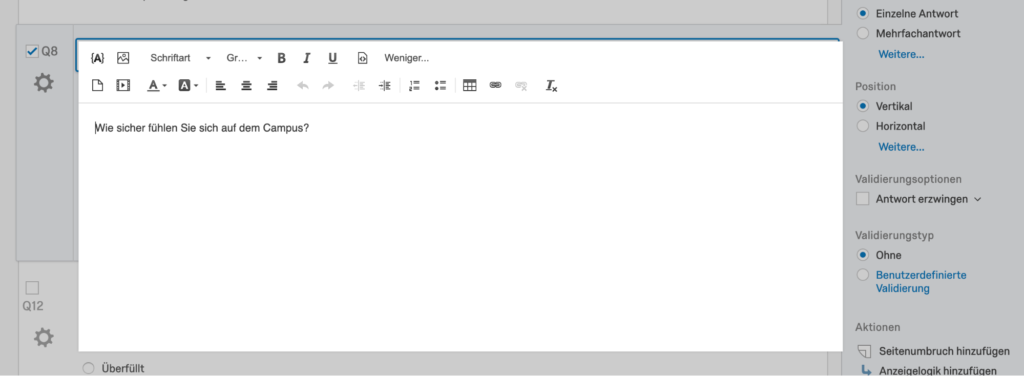1024x376 pixels.
Task: Open the Q12 settings gear
Action: [x=44, y=337]
